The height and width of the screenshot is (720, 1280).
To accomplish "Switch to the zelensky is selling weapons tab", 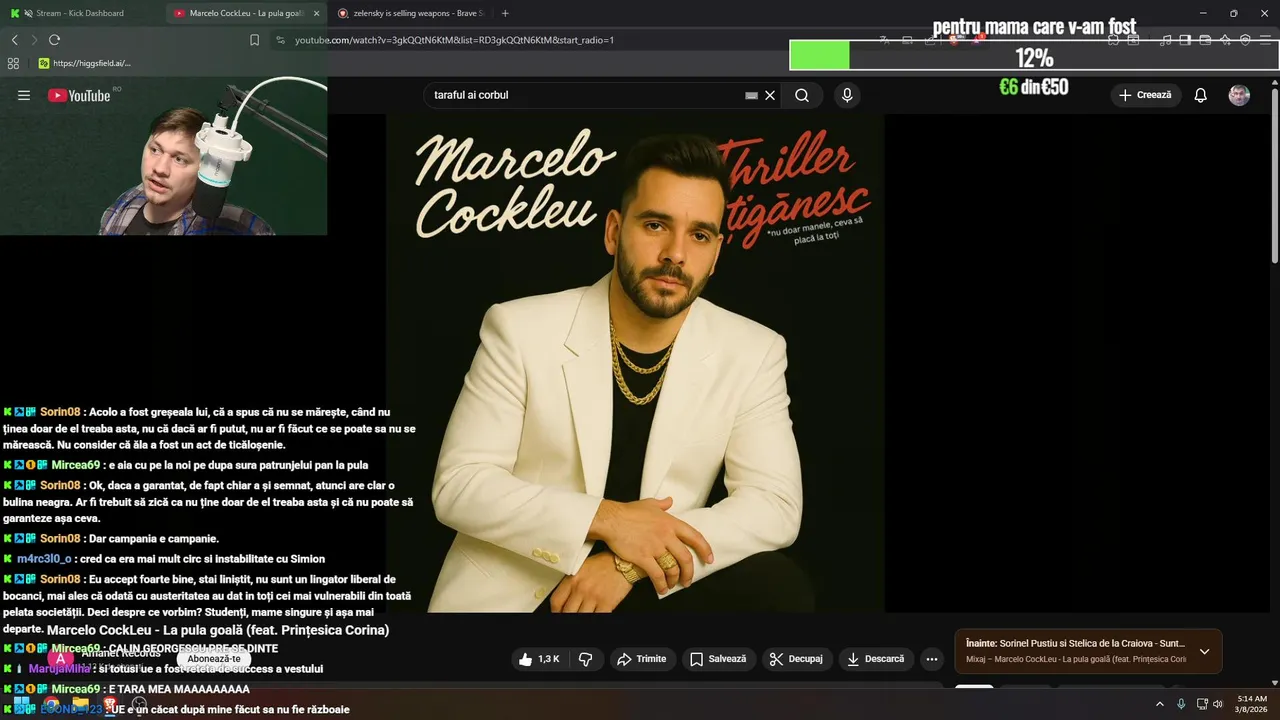I will 410,13.
